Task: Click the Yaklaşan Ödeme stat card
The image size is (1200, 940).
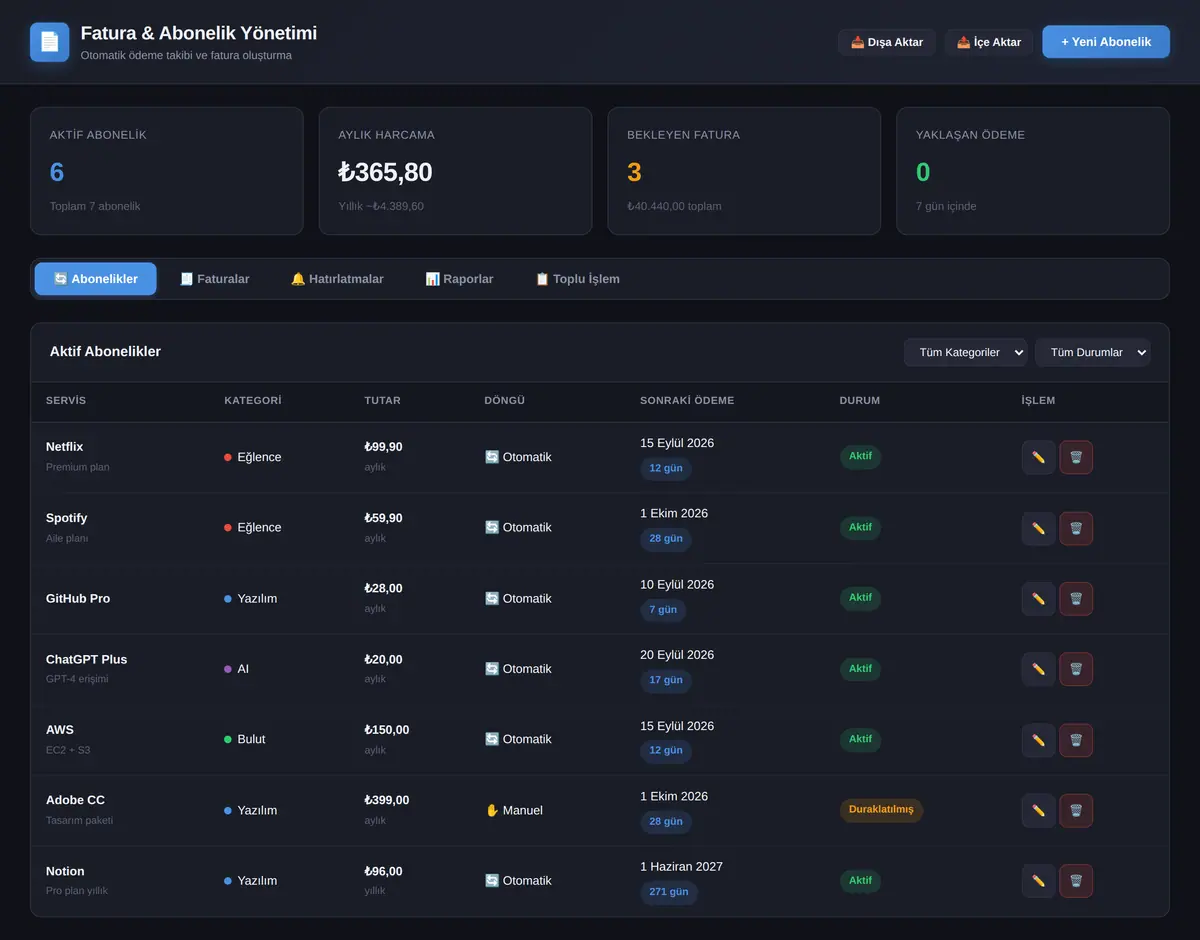Action: point(1033,171)
